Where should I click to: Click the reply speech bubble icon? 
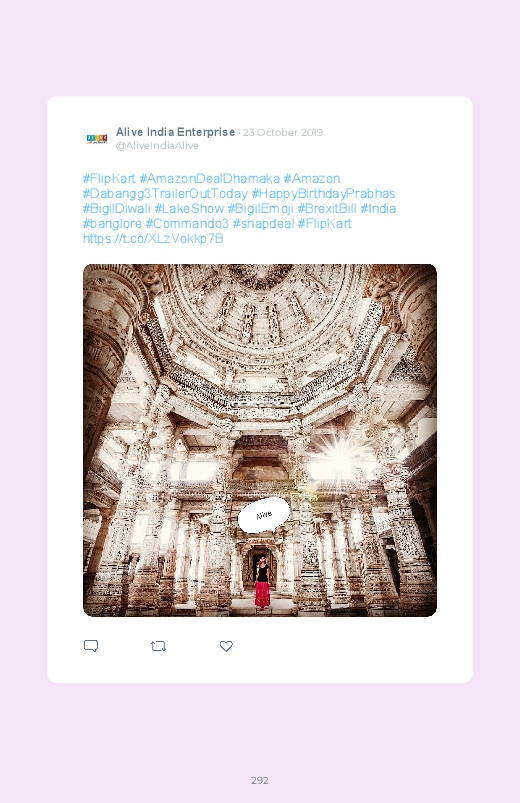pos(91,646)
